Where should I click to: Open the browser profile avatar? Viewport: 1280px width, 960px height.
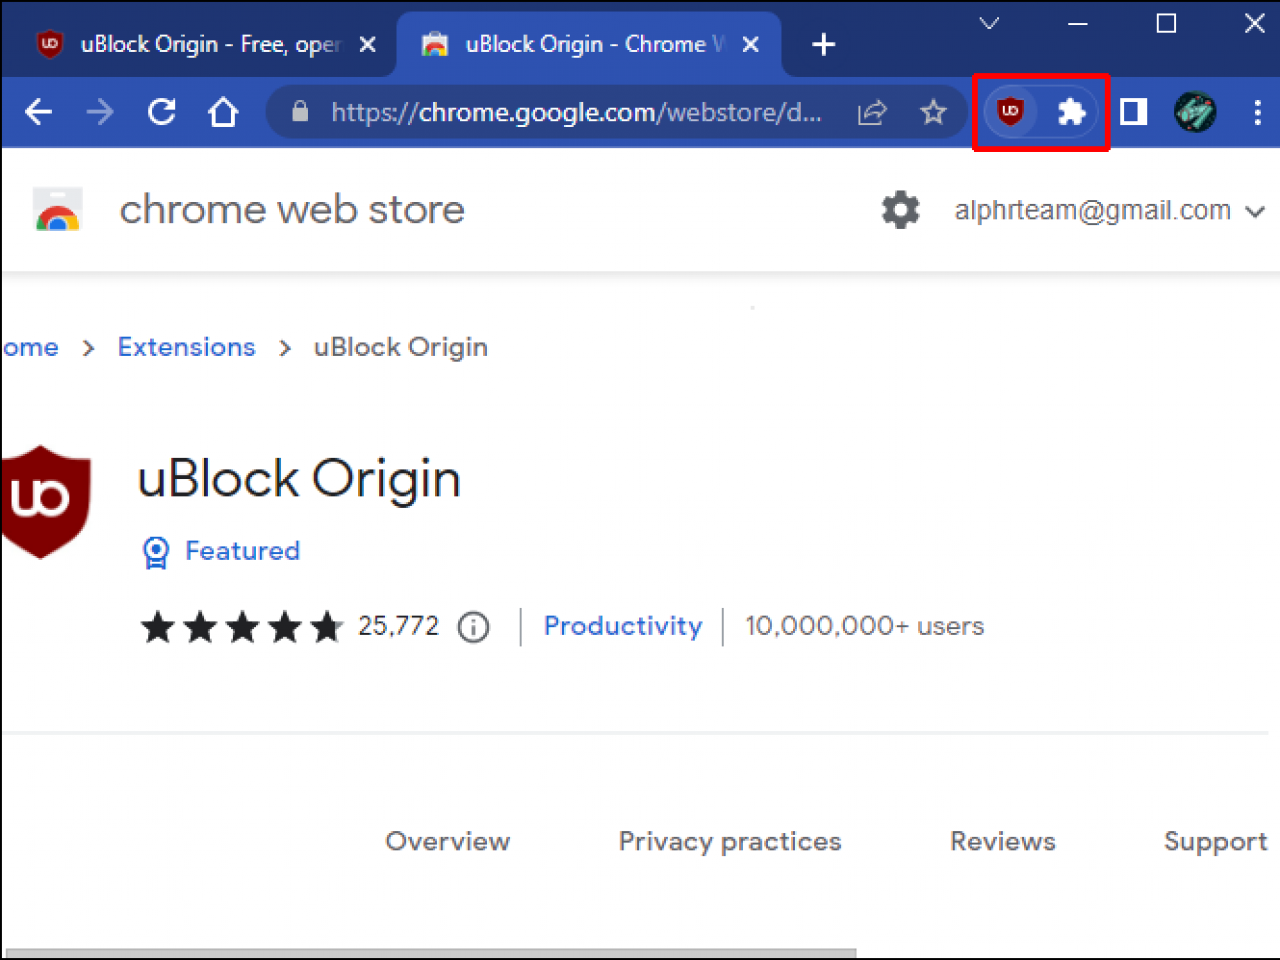(x=1195, y=112)
